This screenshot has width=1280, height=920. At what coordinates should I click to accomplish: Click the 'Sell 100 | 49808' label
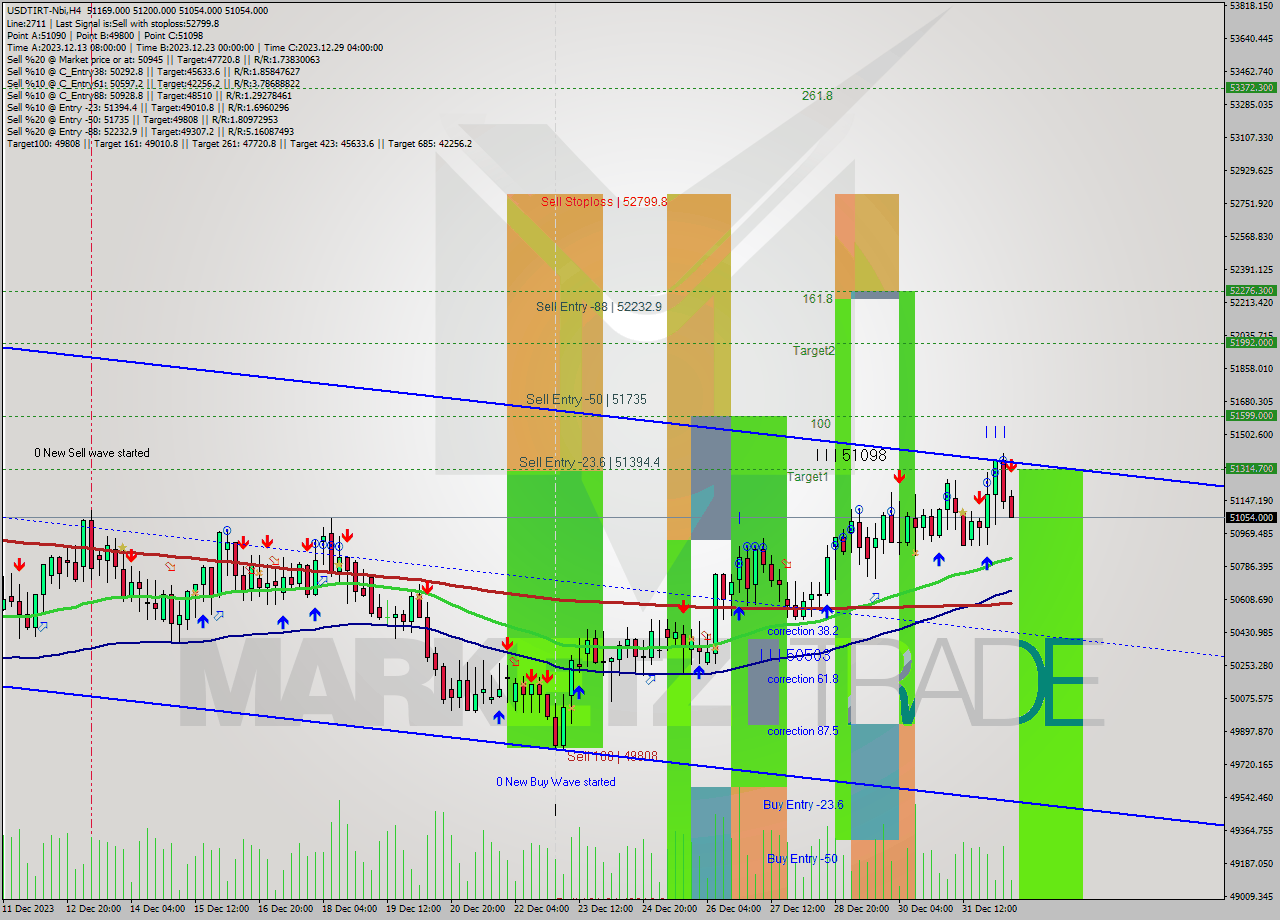[612, 756]
